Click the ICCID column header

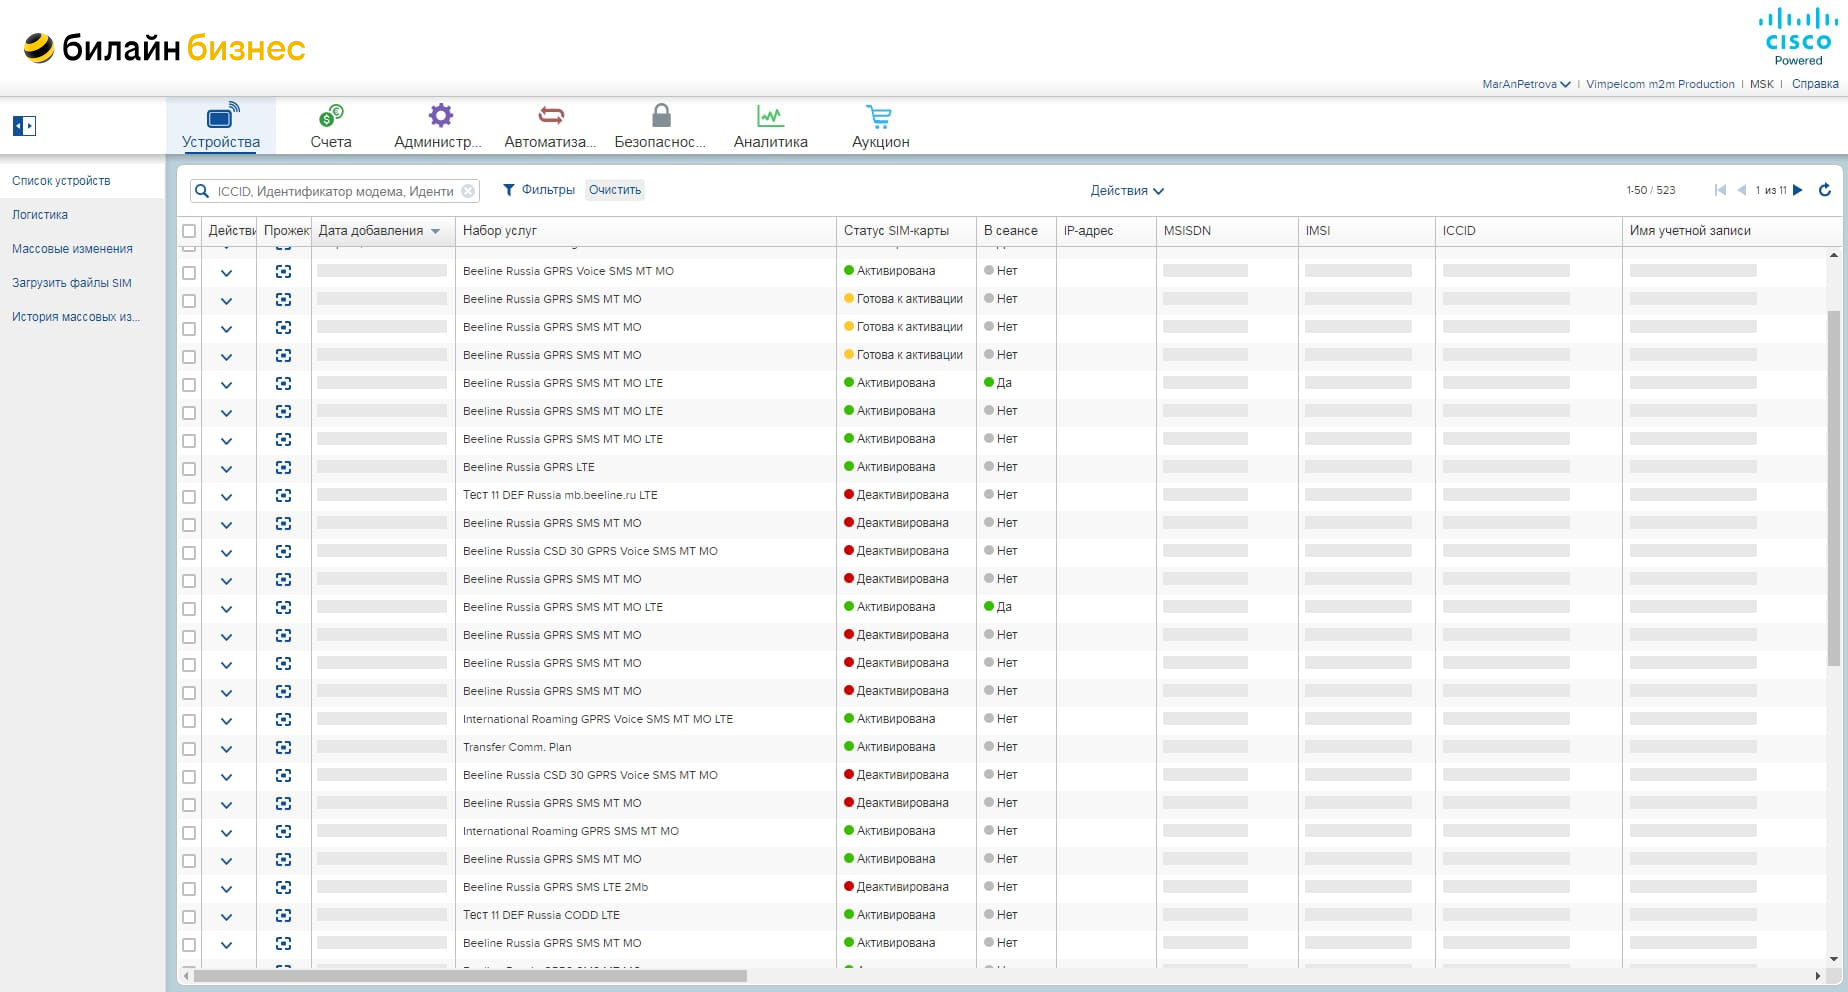1527,231
